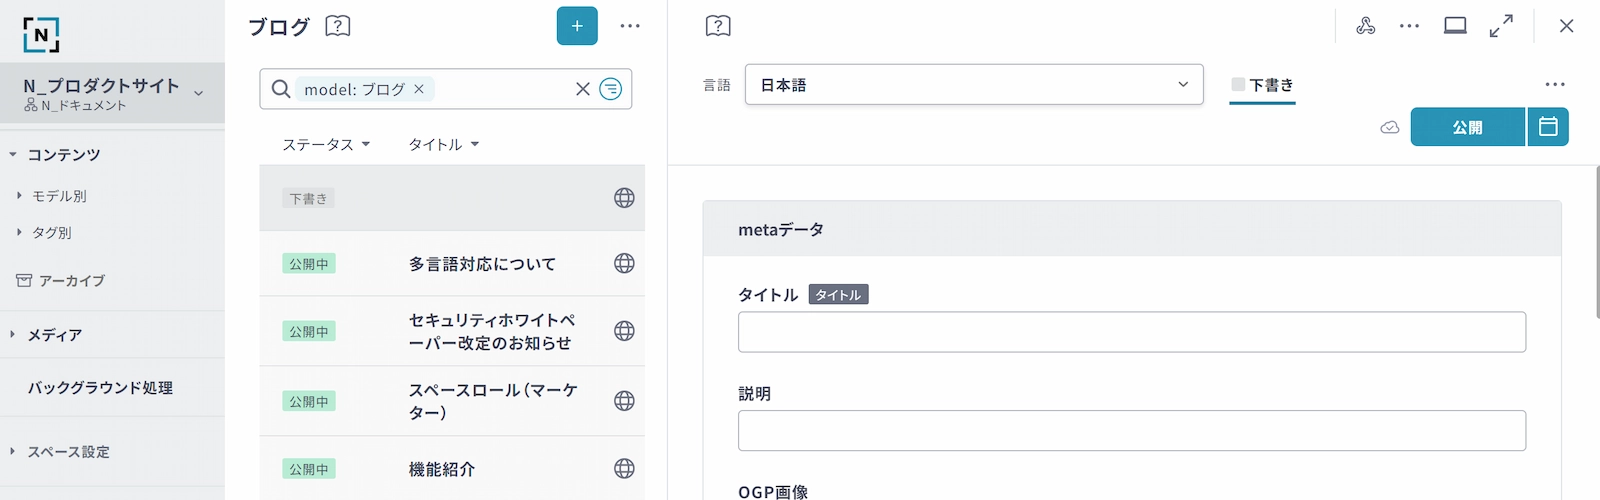Select the 下書き status tab

(x=1262, y=86)
